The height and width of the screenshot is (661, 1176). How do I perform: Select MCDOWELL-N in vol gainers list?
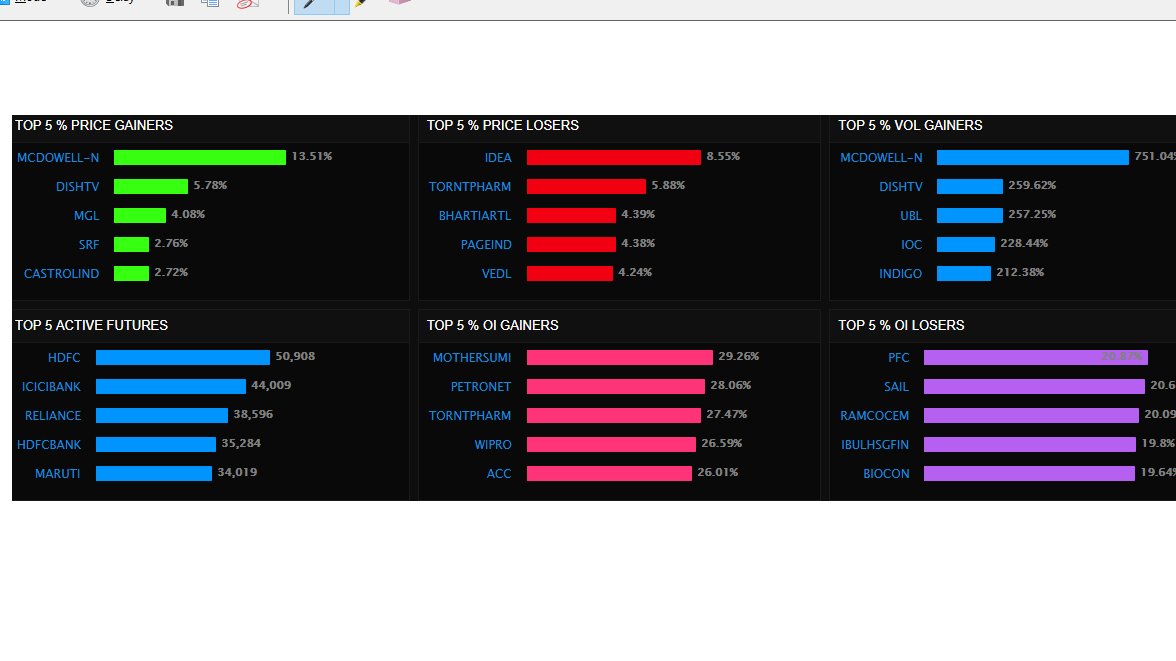(881, 158)
